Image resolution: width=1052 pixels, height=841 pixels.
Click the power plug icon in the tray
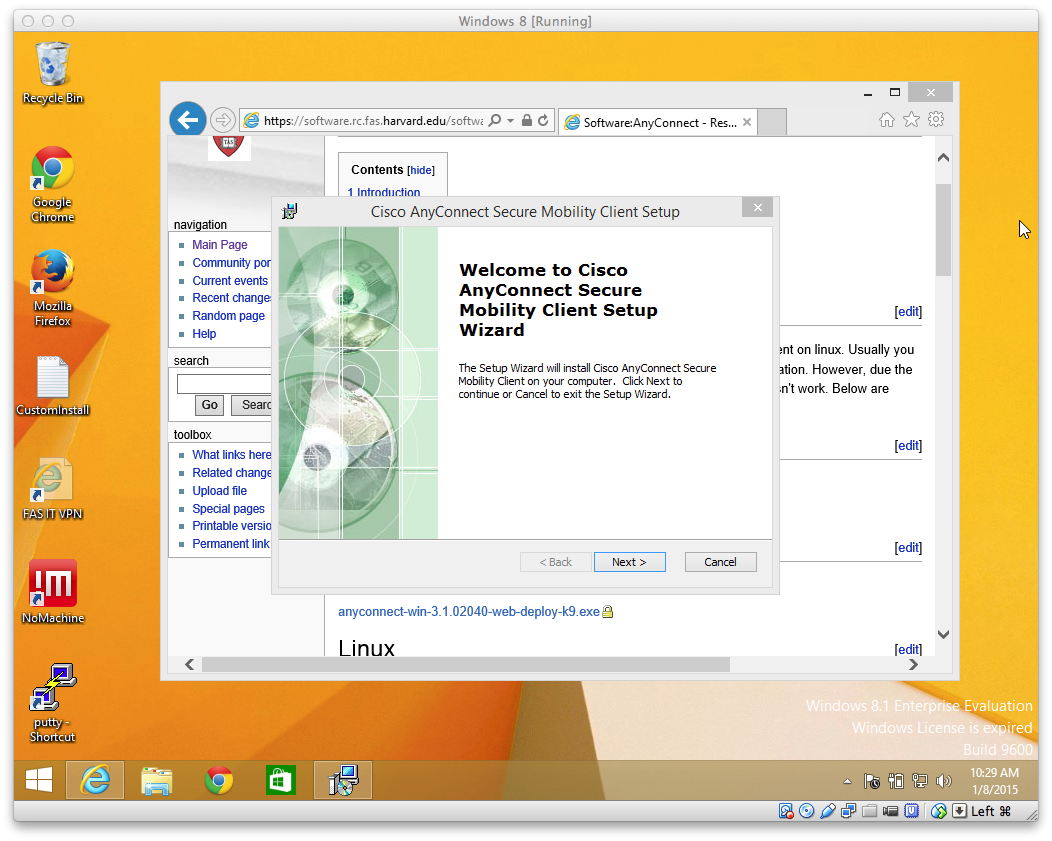click(x=896, y=781)
